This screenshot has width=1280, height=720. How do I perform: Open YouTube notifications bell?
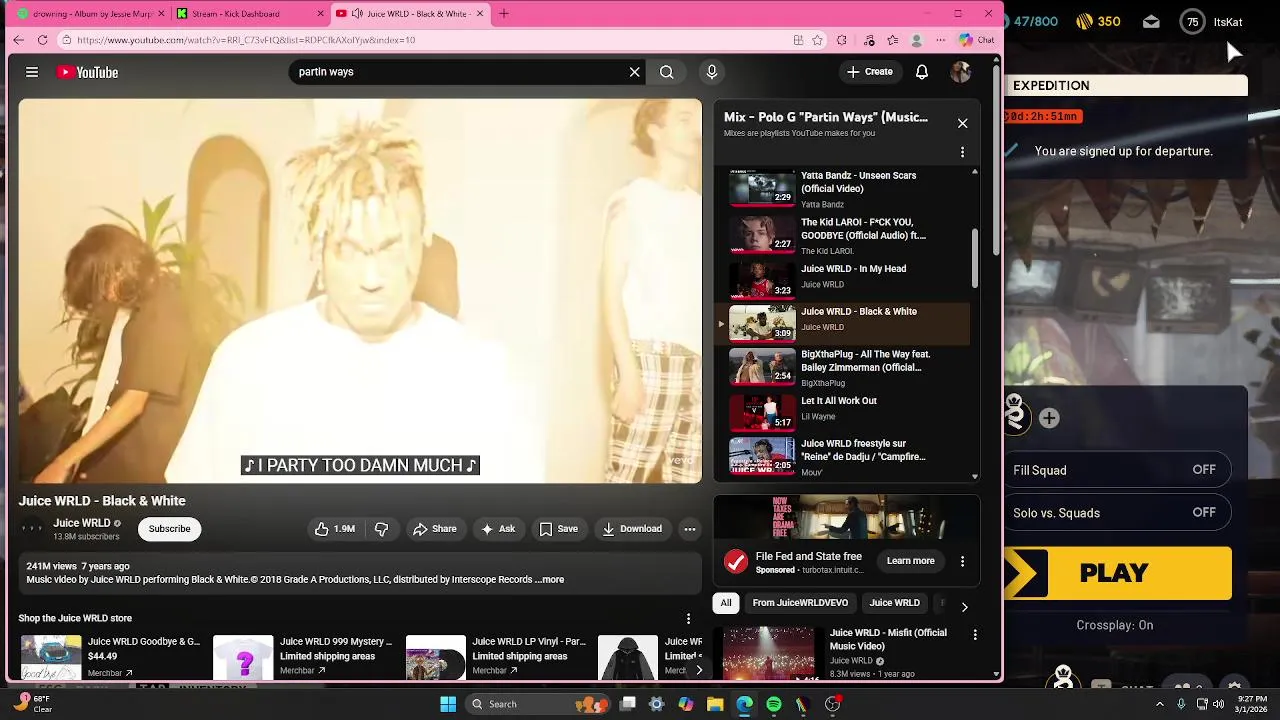pyautogui.click(x=922, y=72)
